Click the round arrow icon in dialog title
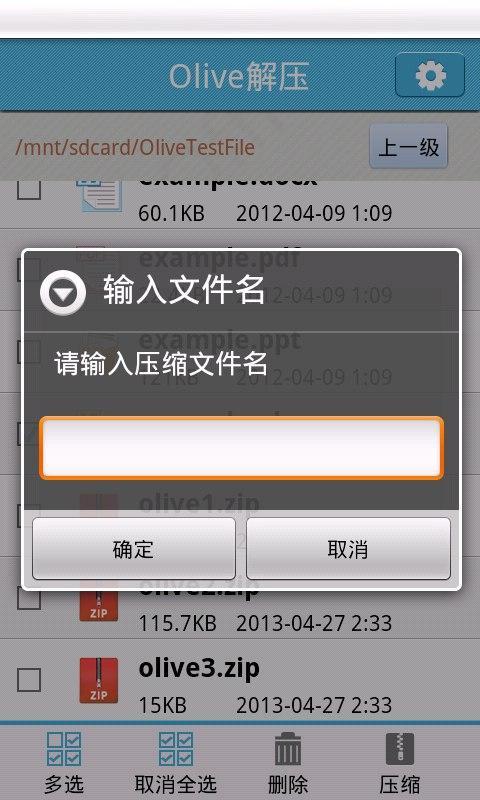 [63, 293]
